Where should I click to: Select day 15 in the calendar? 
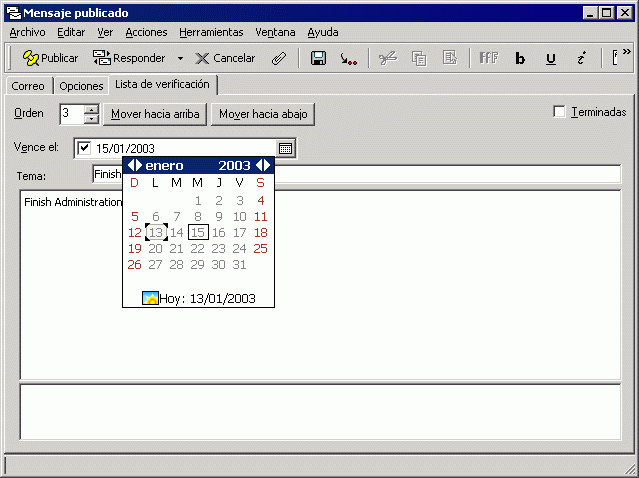(x=198, y=232)
